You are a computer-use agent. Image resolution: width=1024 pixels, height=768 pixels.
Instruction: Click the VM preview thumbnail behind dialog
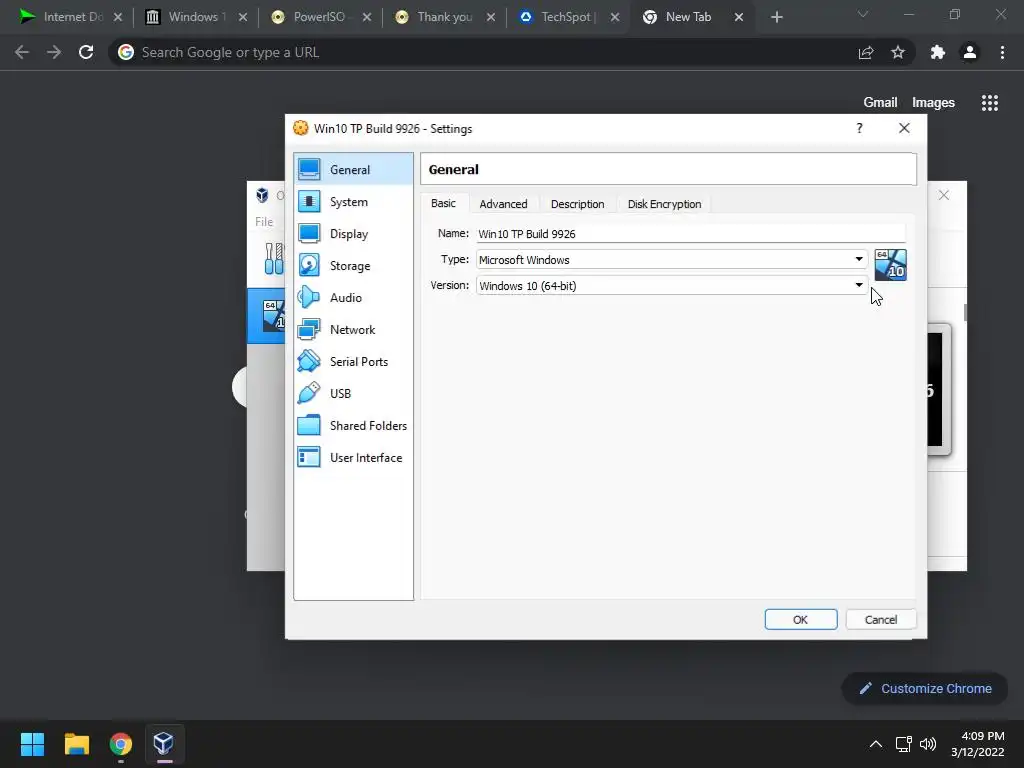coord(939,389)
